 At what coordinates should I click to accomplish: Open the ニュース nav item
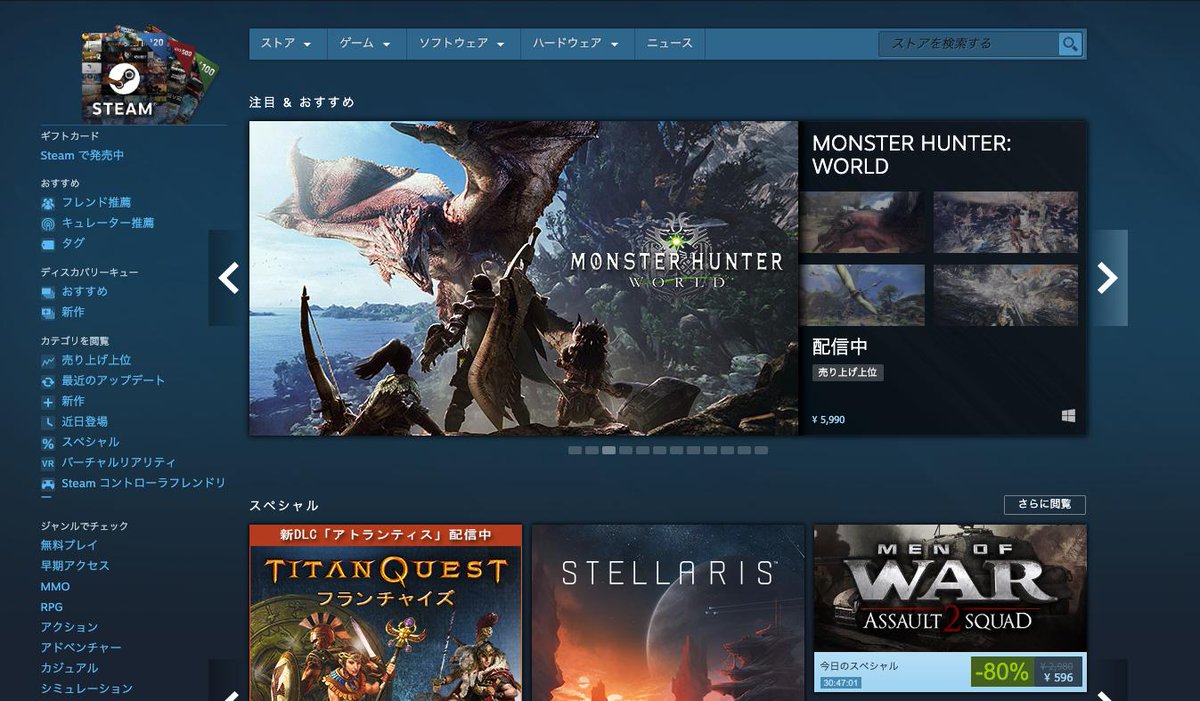pos(669,44)
